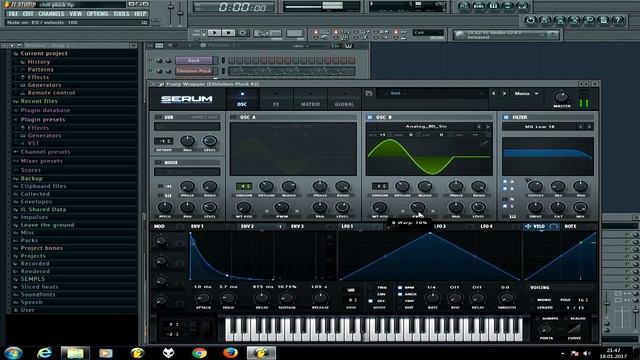Open the FILE menu in FL Studio

(x=13, y=13)
